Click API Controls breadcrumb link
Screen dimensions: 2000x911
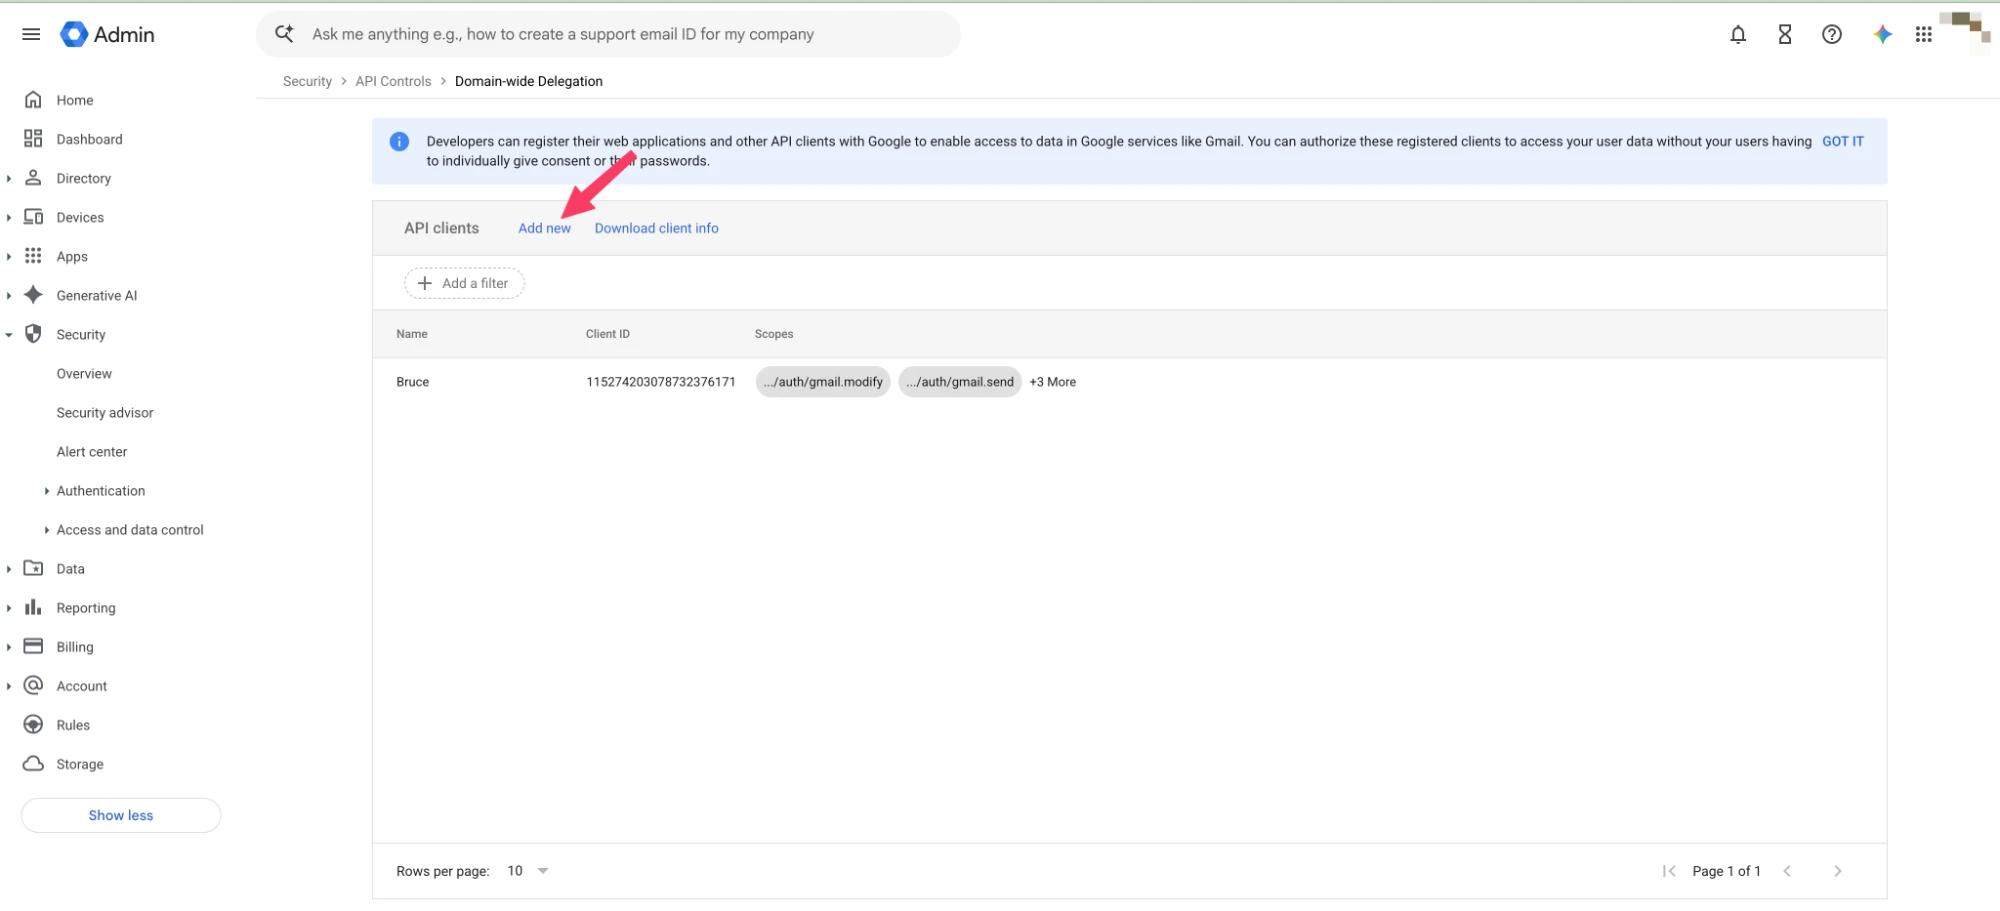(x=393, y=81)
